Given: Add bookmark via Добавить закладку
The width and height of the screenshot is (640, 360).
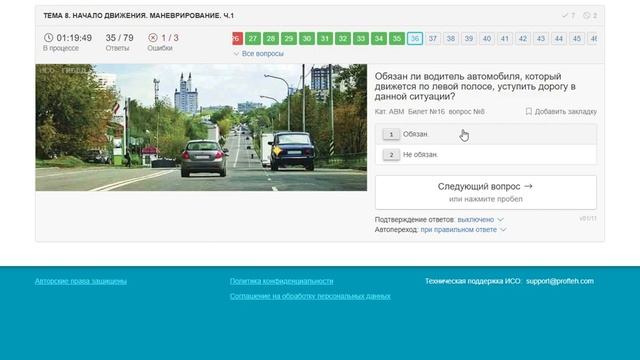Looking at the screenshot, I should (561, 111).
